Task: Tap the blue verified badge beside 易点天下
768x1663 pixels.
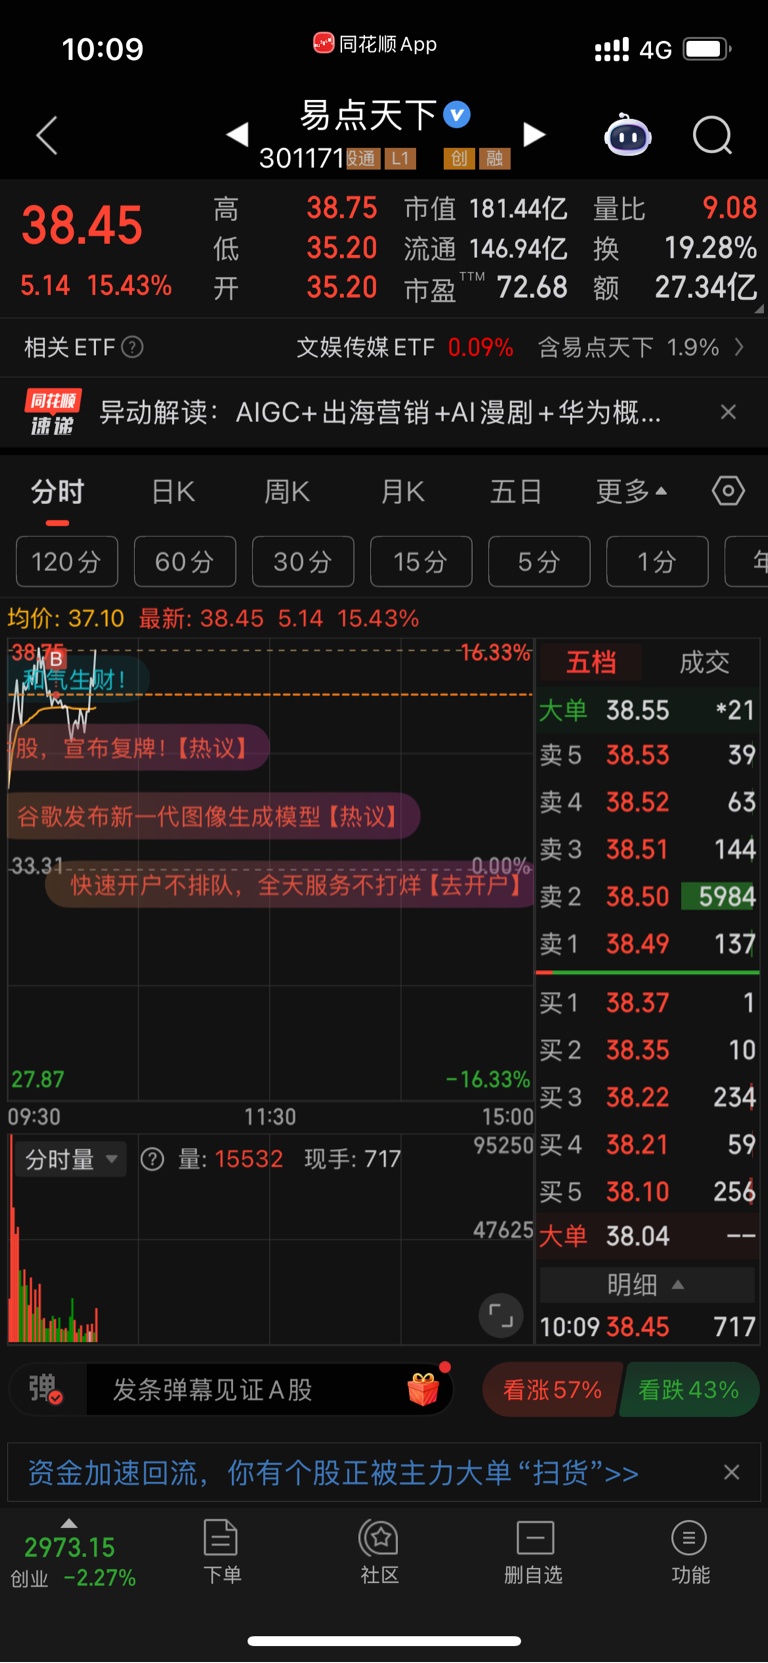Action: pos(457,115)
